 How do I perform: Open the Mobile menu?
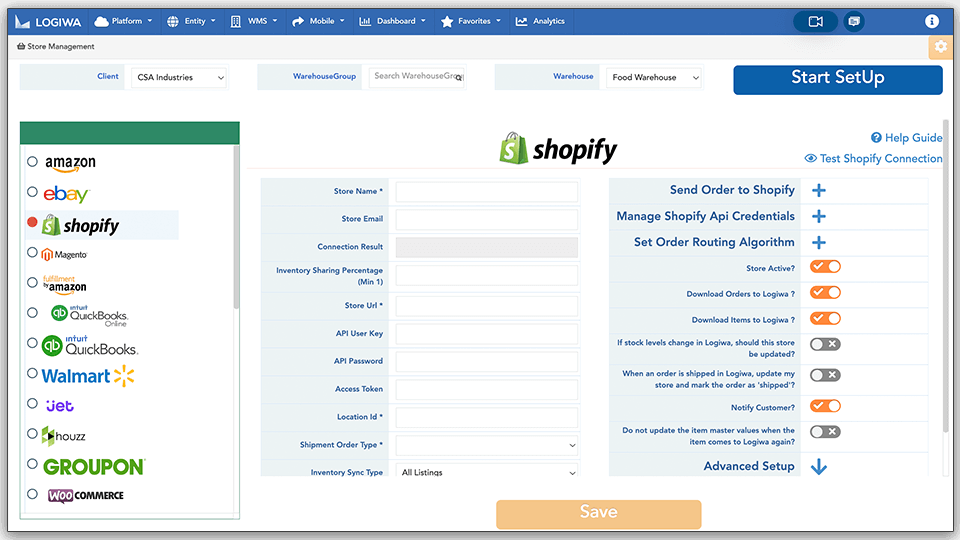pos(318,21)
